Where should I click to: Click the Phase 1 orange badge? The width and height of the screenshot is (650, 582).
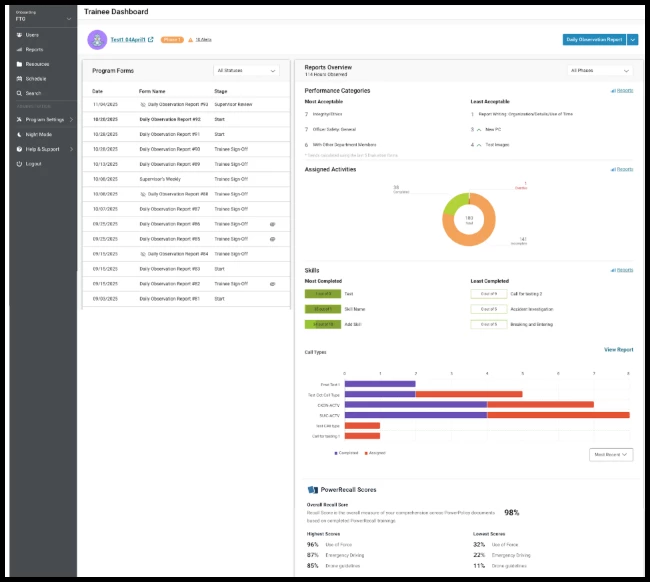(172, 40)
